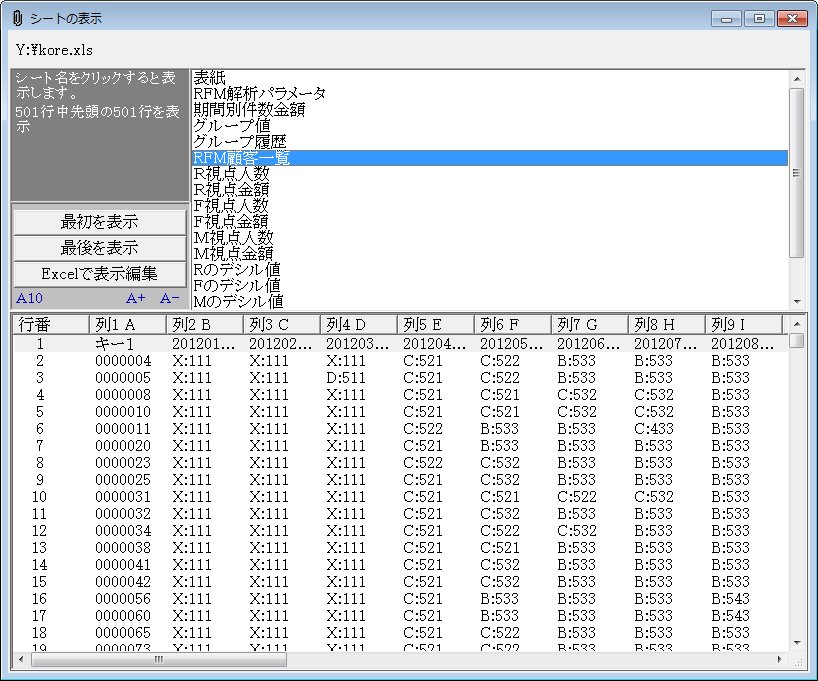
Task: Click the Y:¥kore.xls file path
Action: pos(54,50)
